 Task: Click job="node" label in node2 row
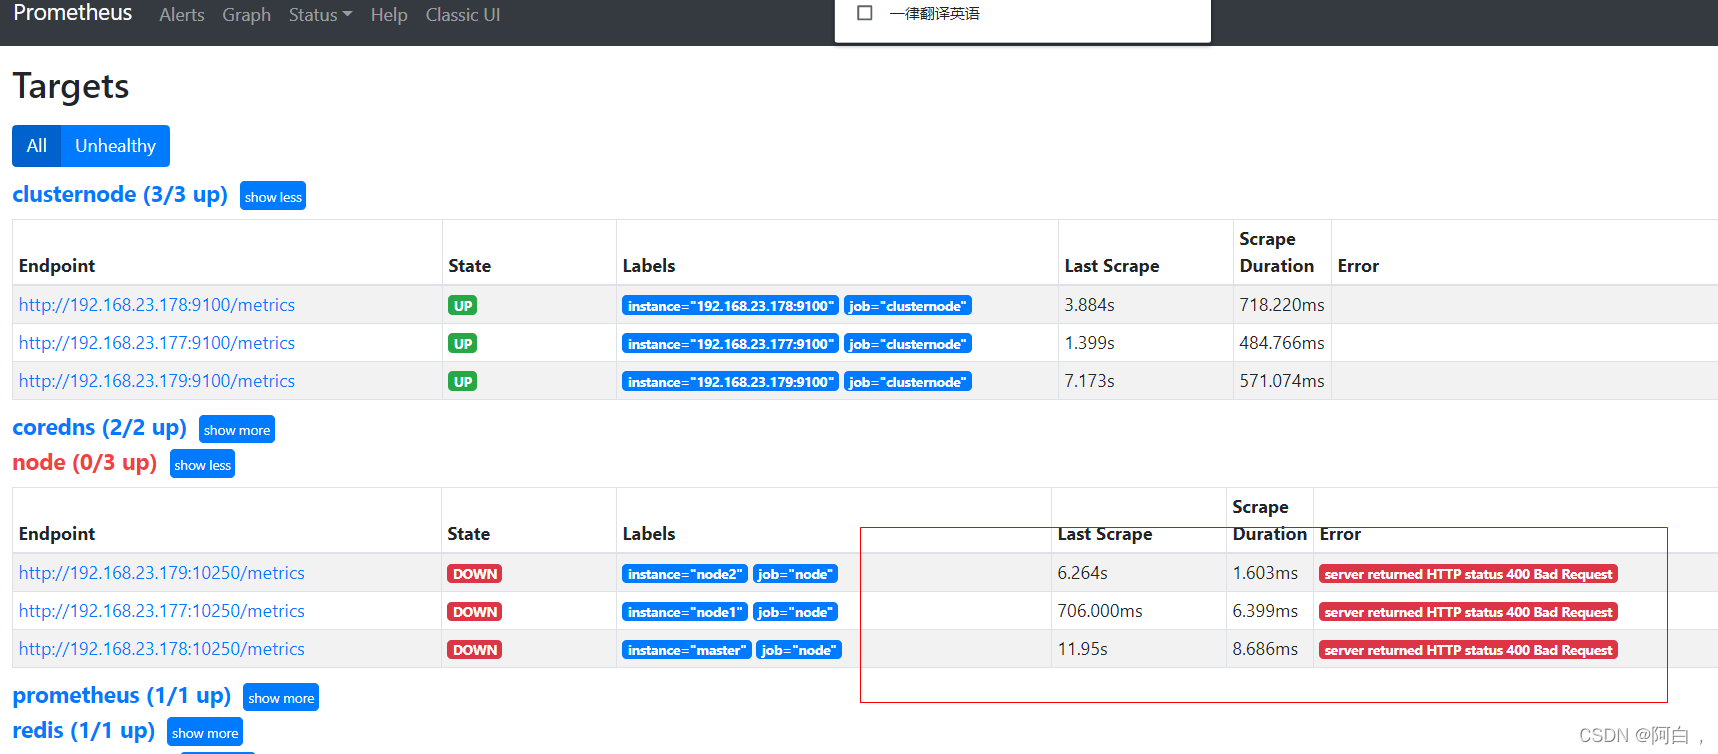pyautogui.click(x=795, y=574)
